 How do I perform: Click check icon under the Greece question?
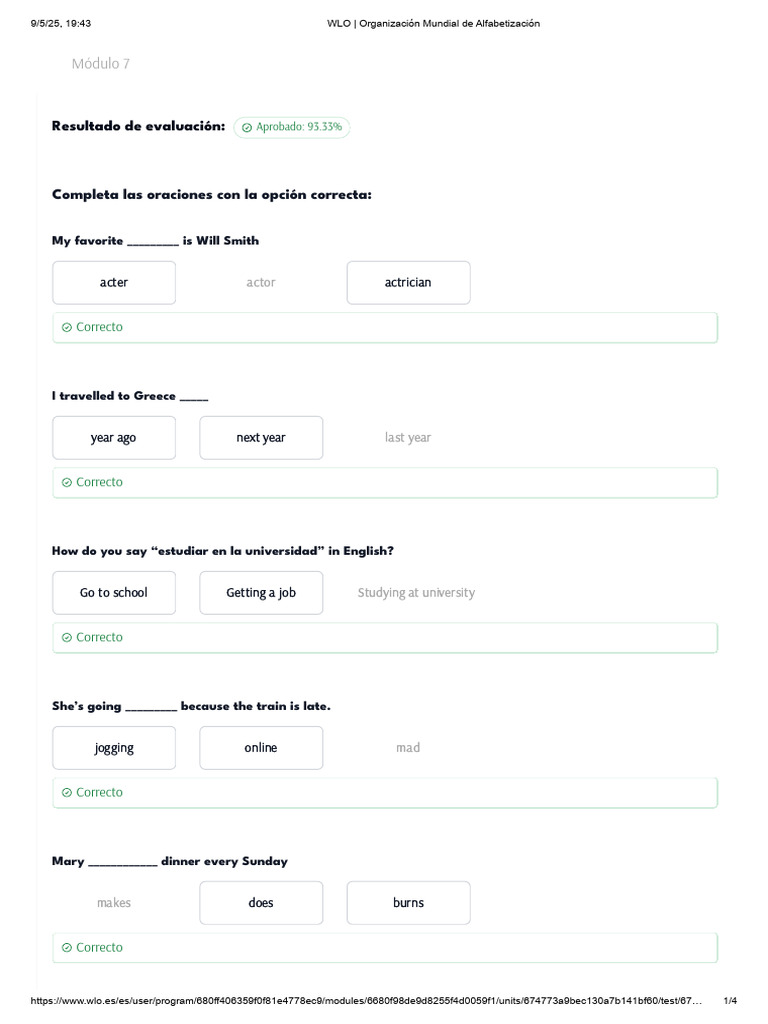tap(67, 482)
